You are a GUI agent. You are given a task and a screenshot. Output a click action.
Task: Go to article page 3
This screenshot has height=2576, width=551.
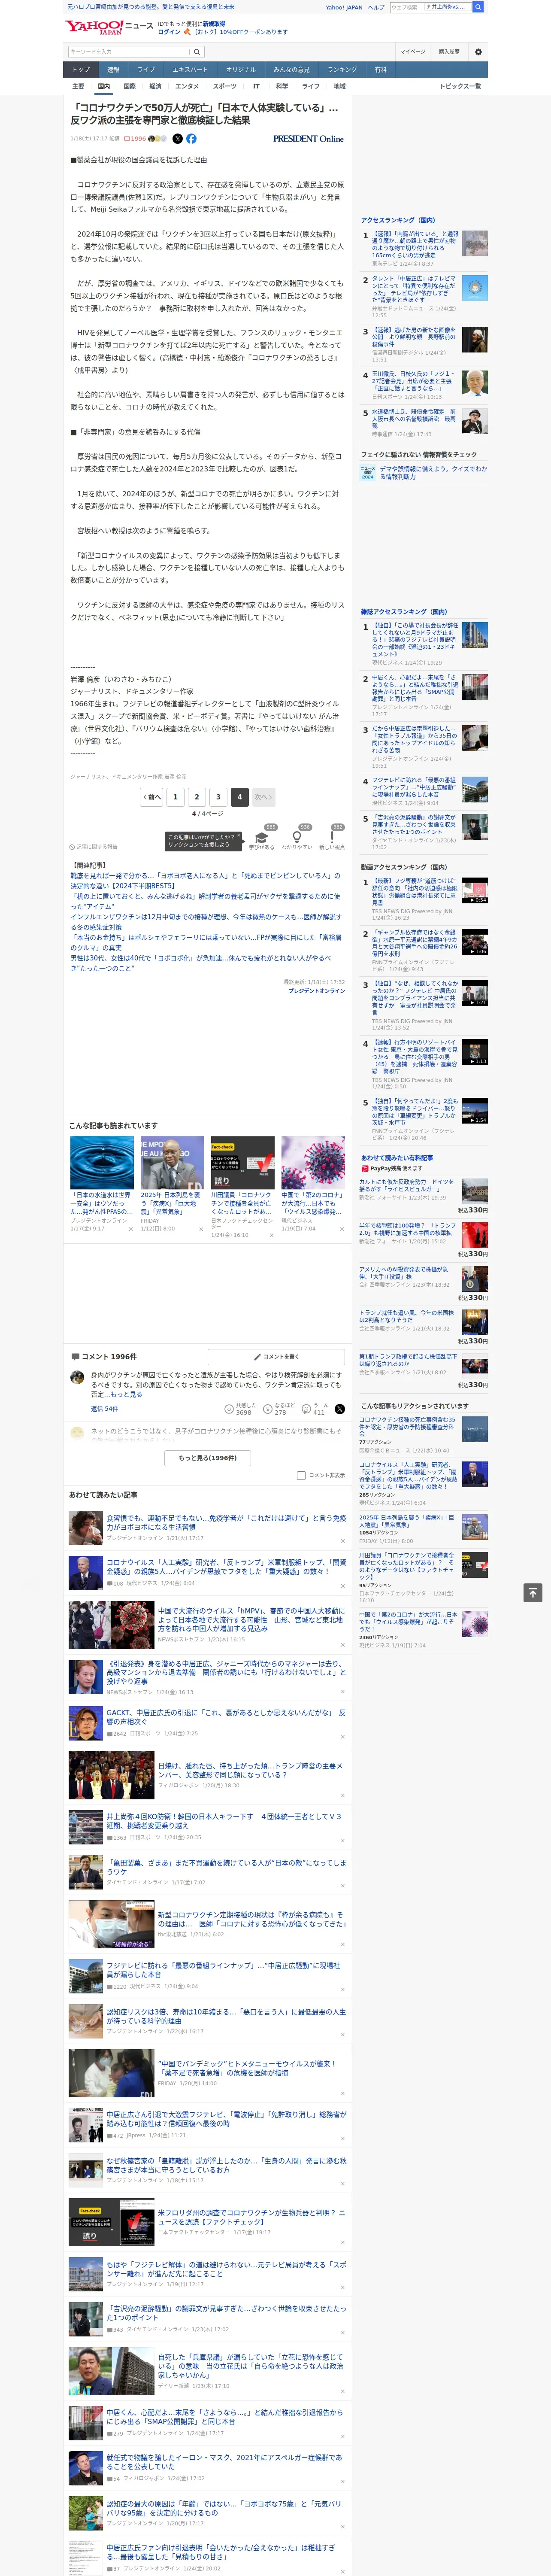[x=218, y=797]
